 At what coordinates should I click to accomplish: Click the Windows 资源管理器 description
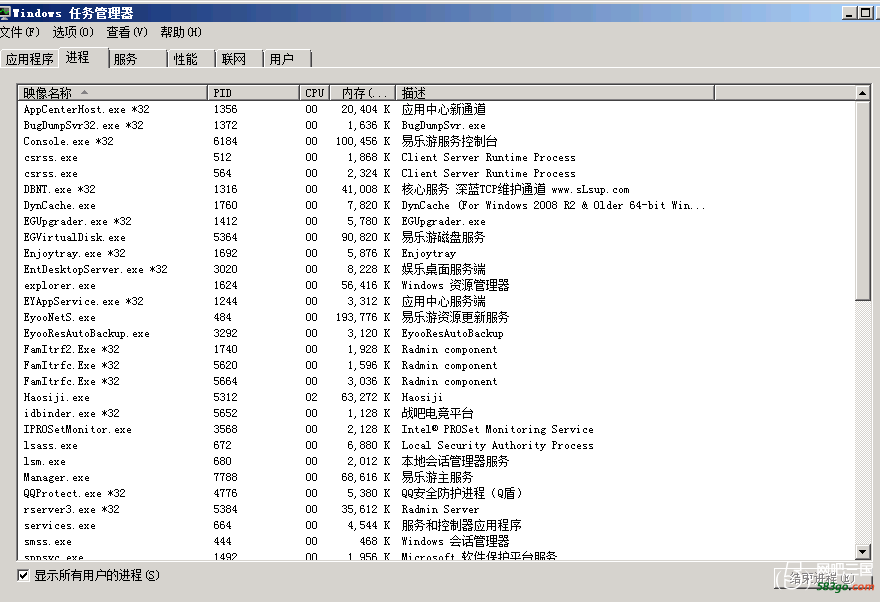coord(455,285)
